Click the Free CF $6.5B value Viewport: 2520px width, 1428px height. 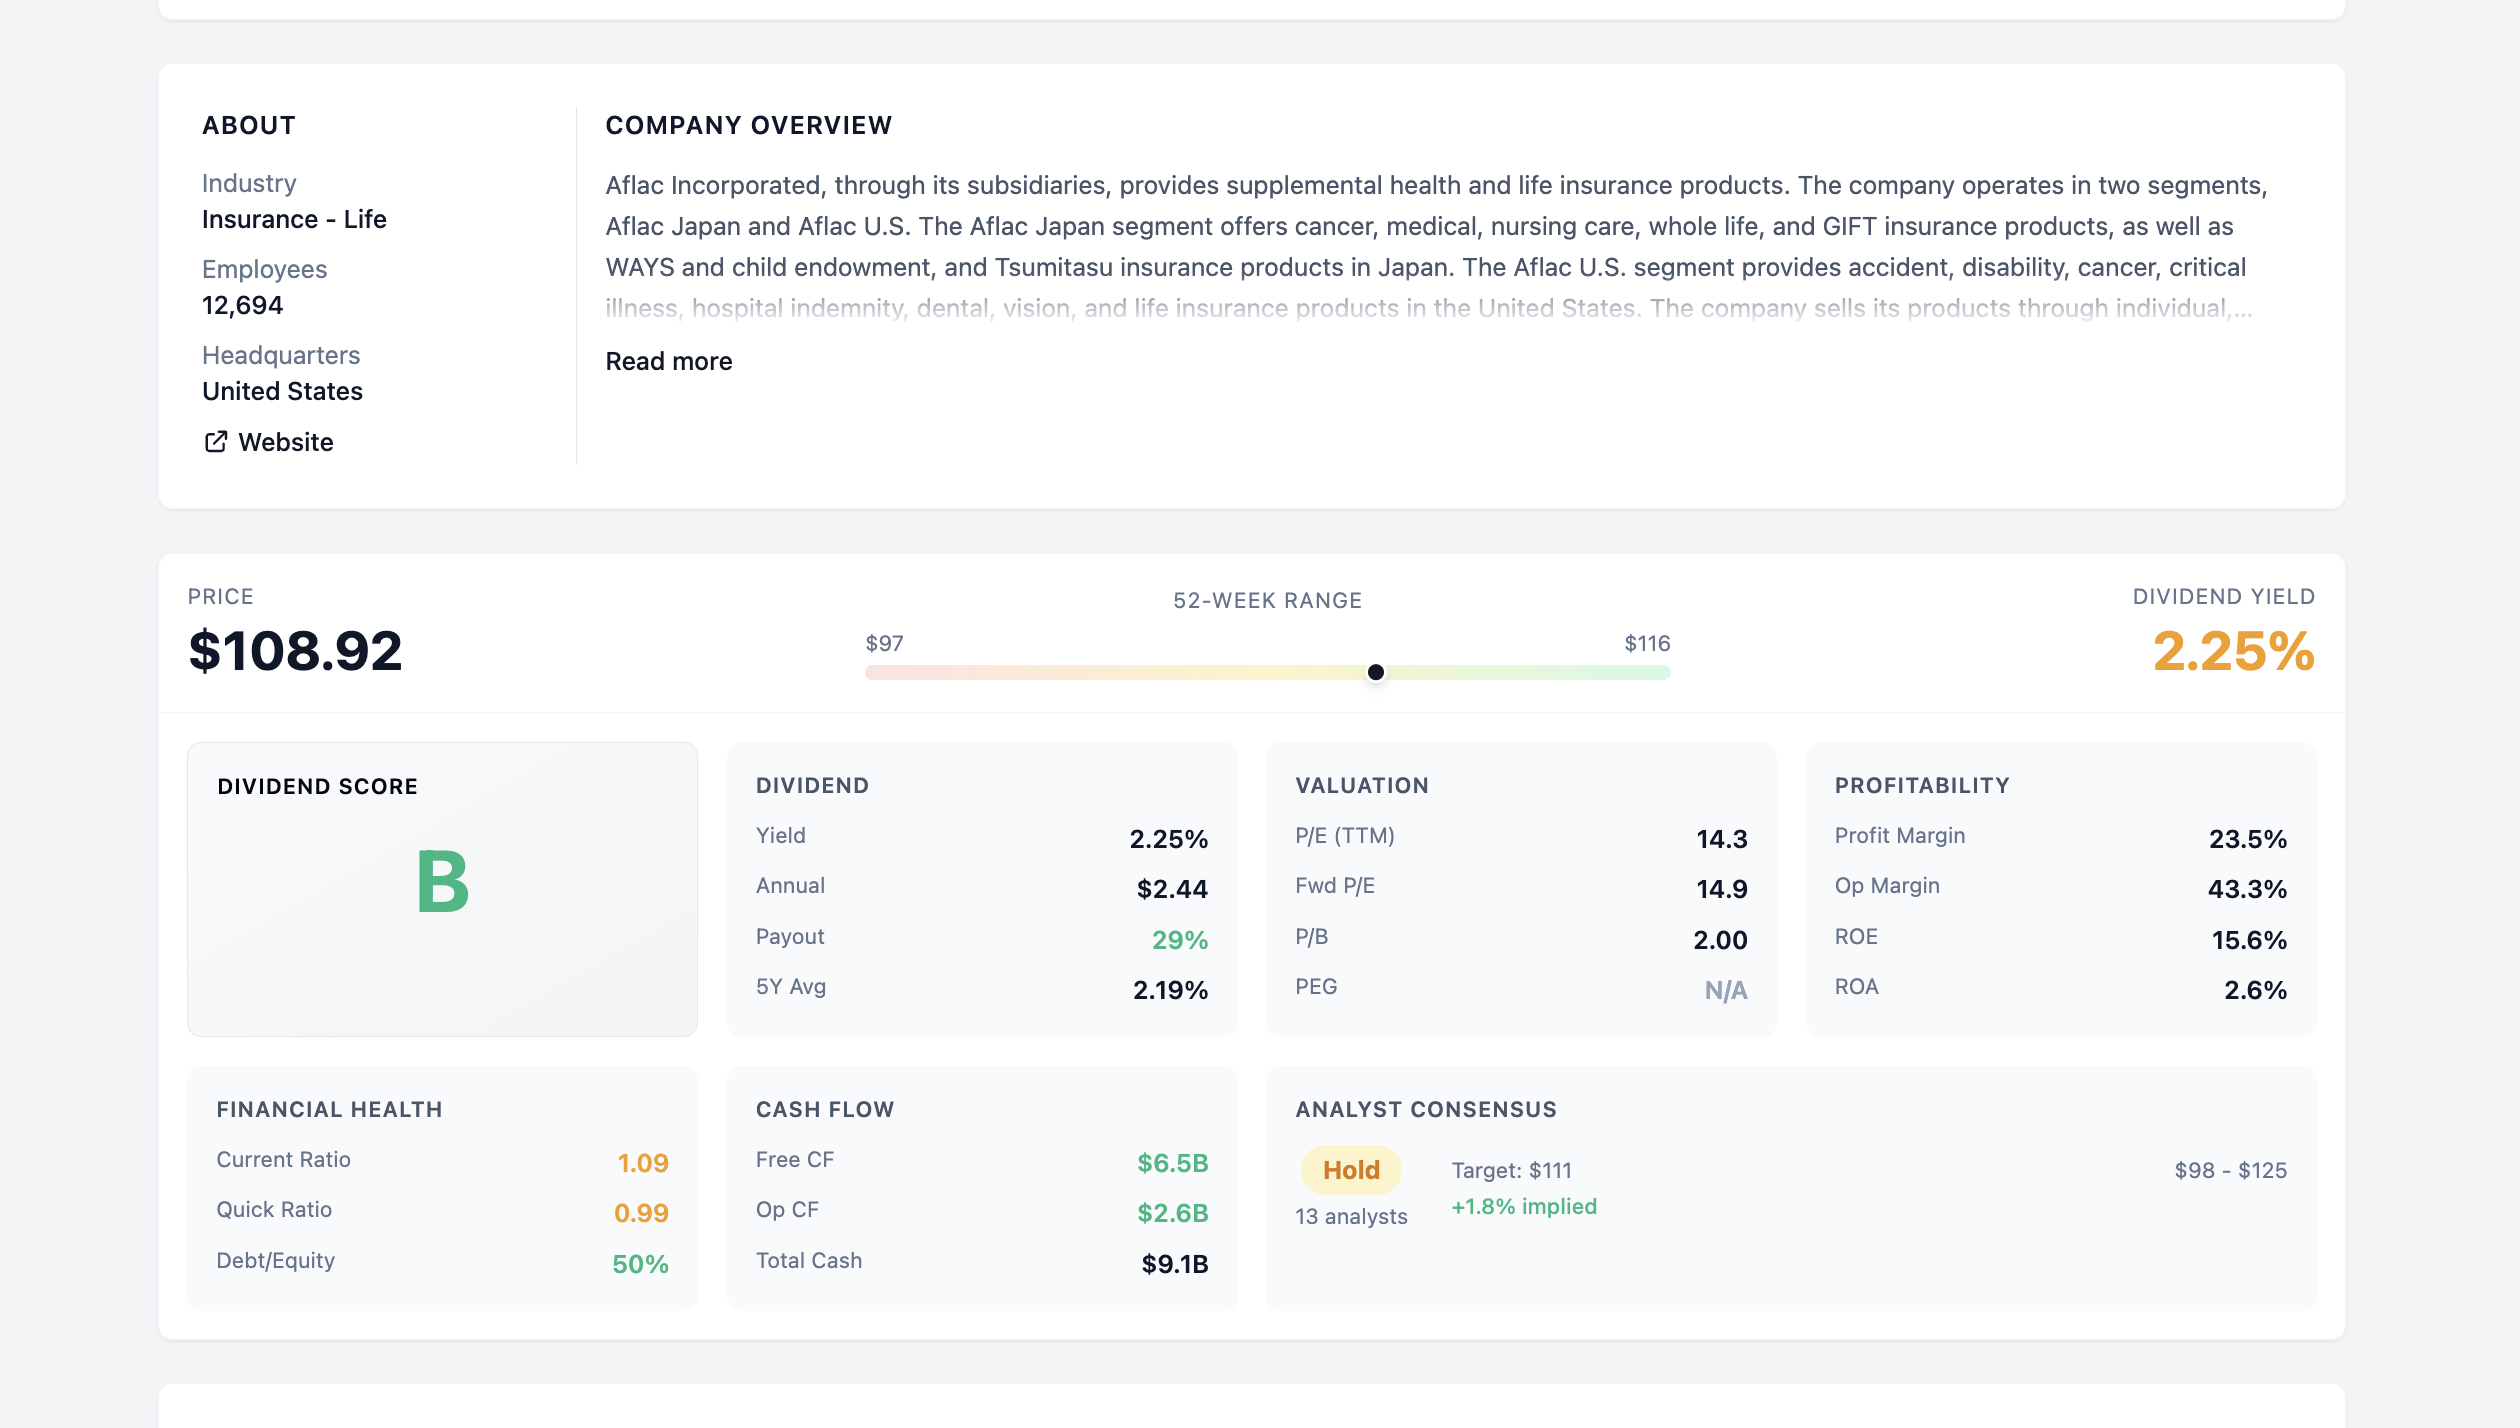(1172, 1163)
